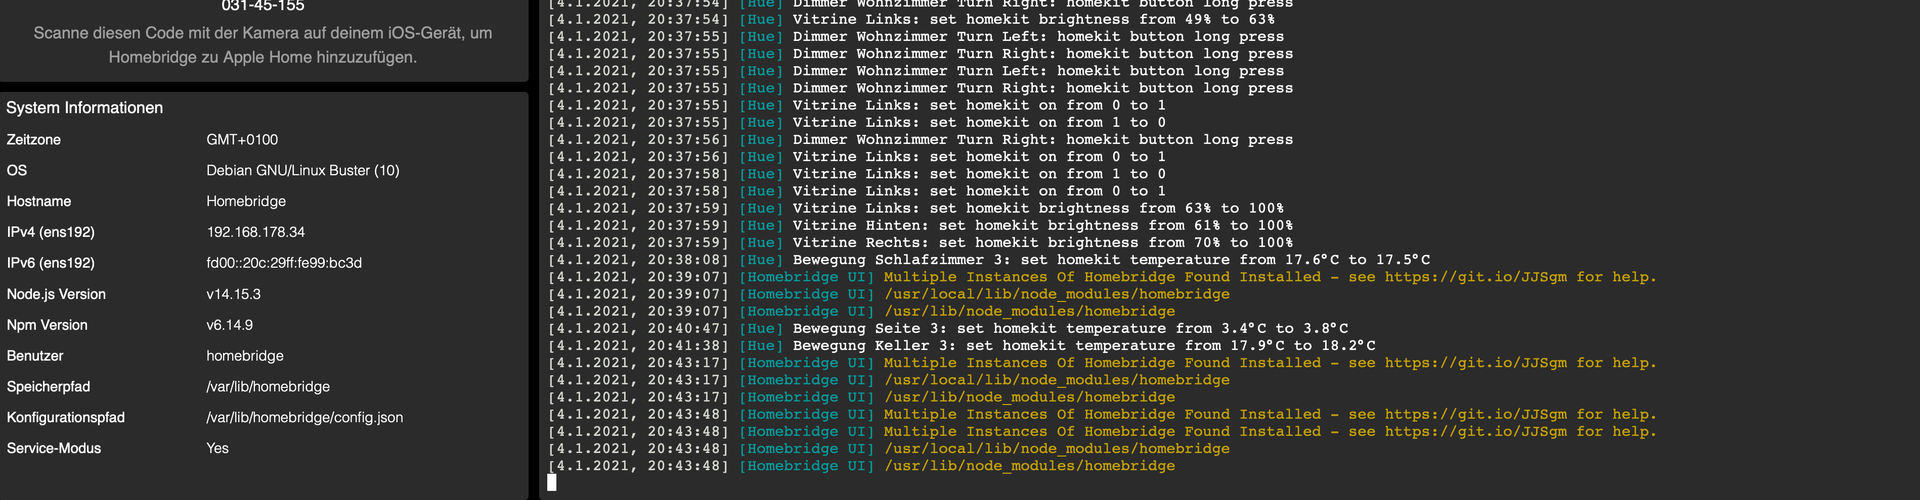
Task: Click the Service-Modus Yes value
Action: (218, 448)
